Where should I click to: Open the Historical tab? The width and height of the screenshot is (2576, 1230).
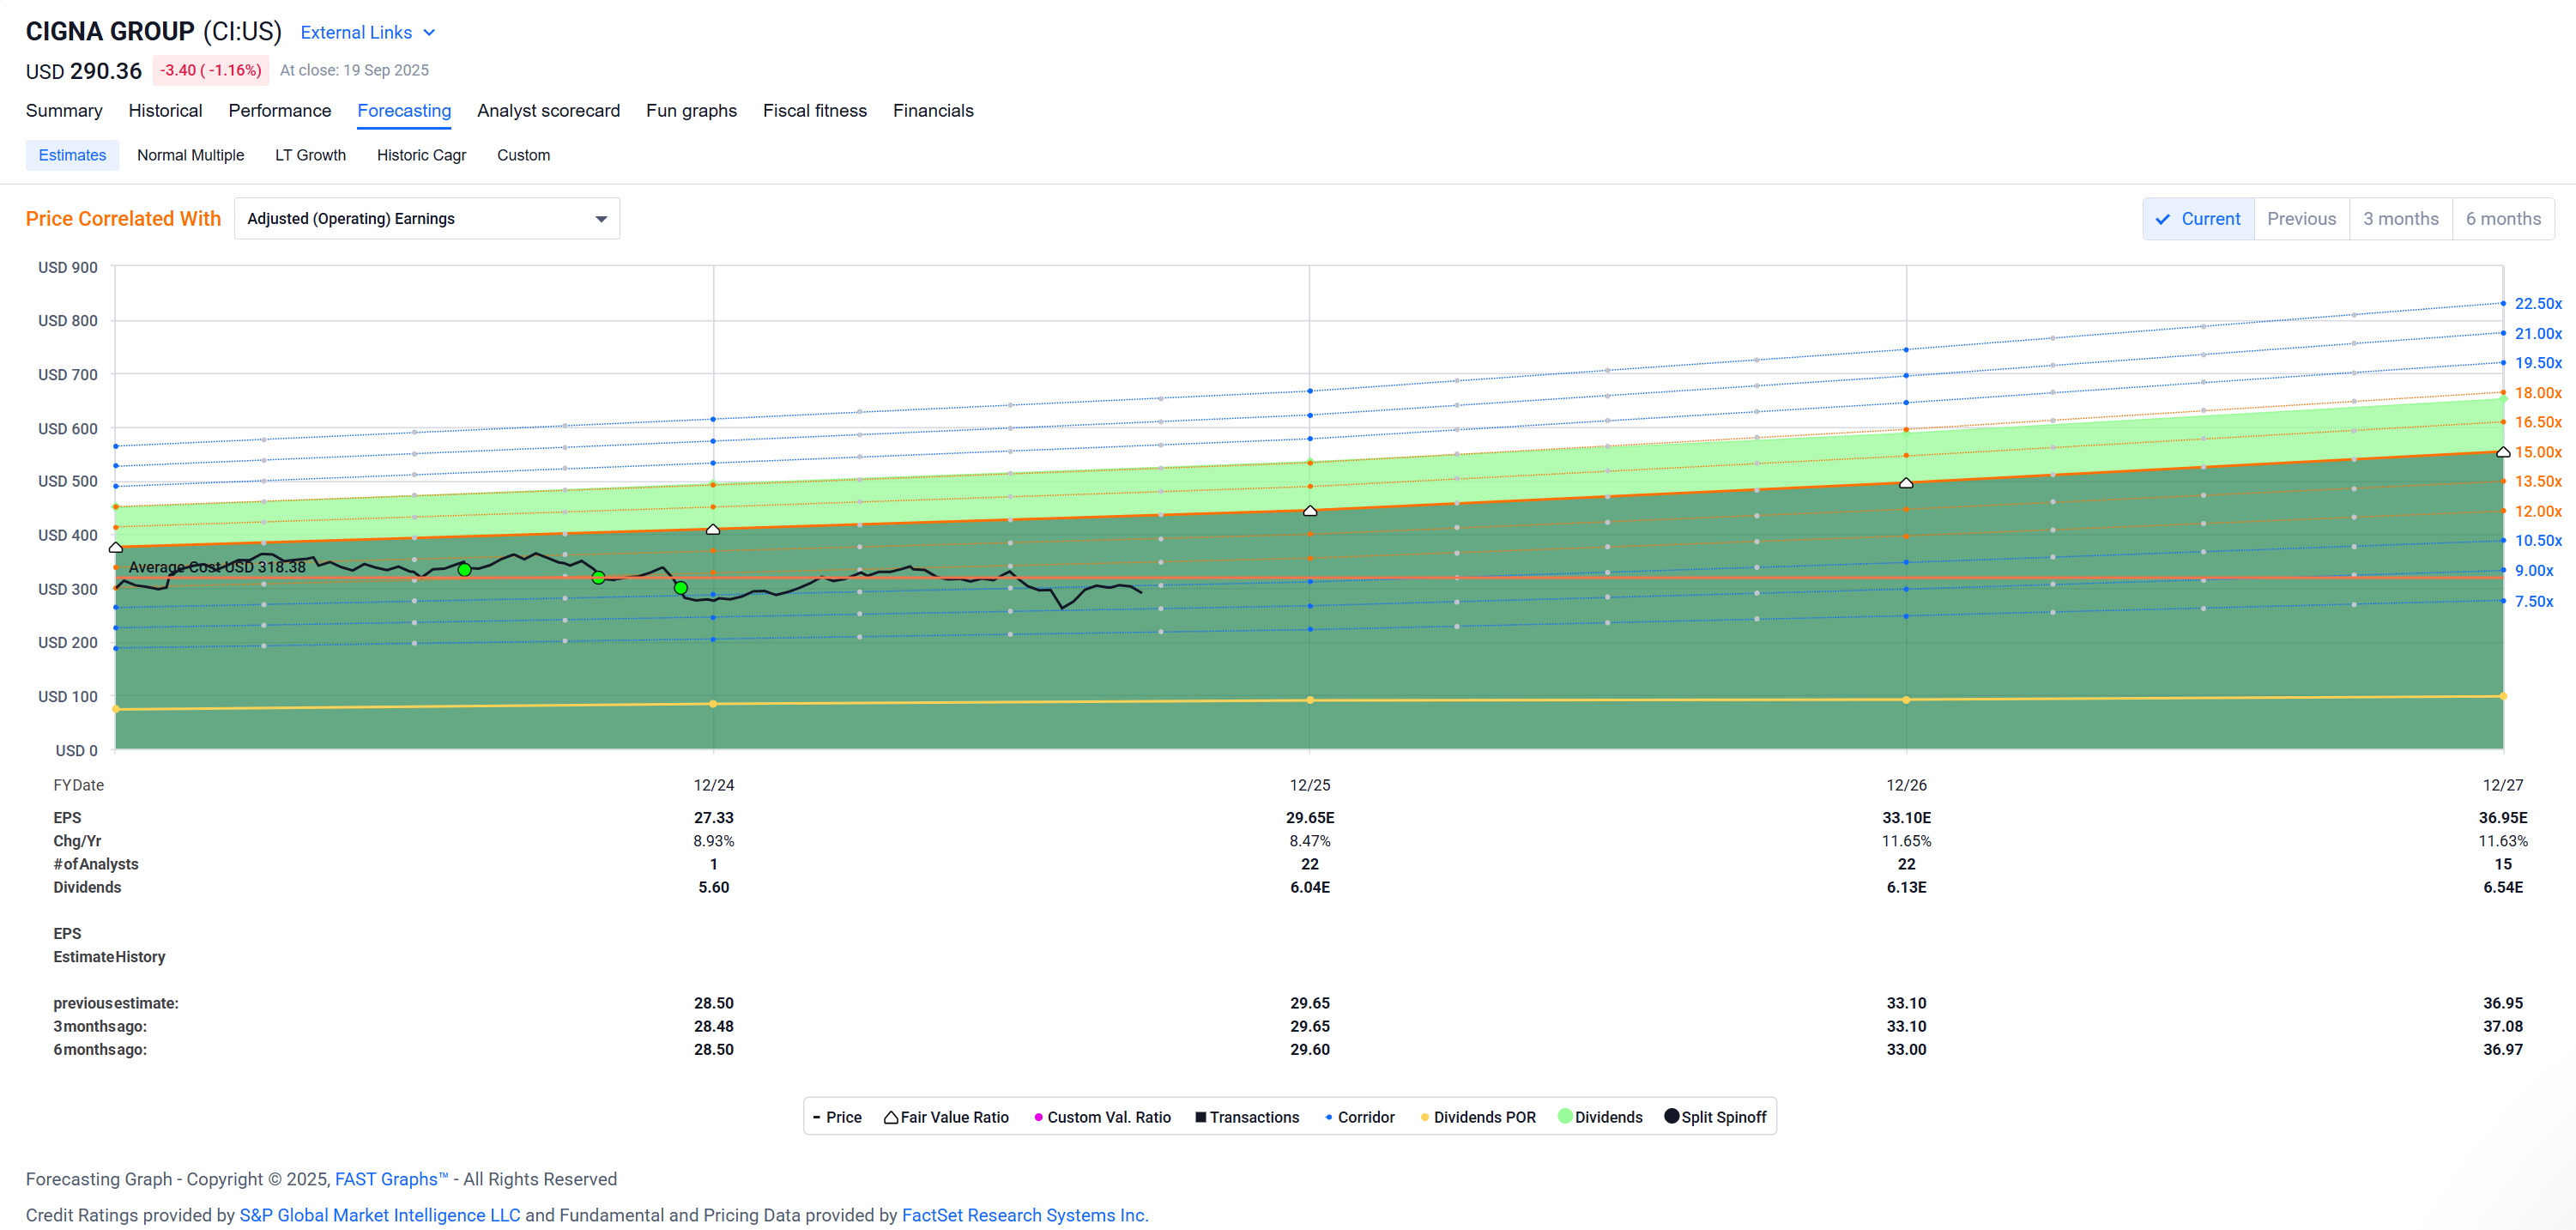tap(165, 111)
